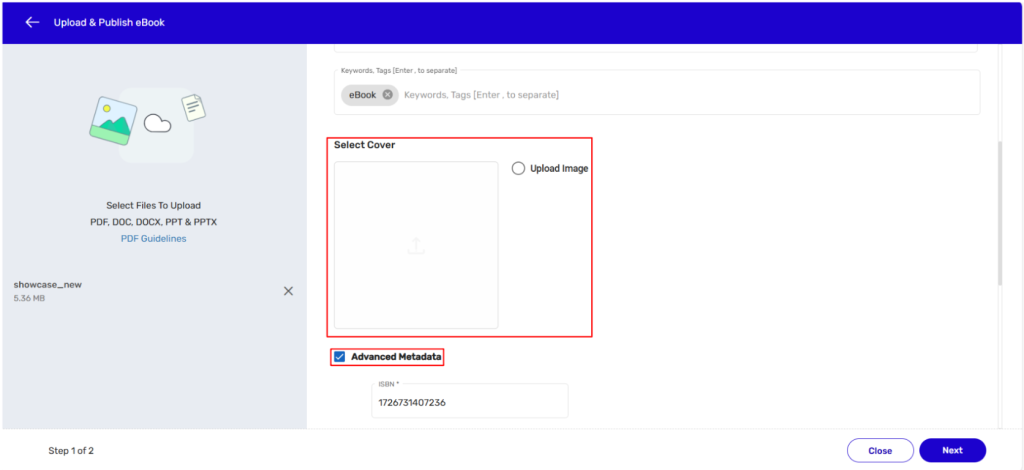
Task: Click the Next button
Action: coord(952,450)
